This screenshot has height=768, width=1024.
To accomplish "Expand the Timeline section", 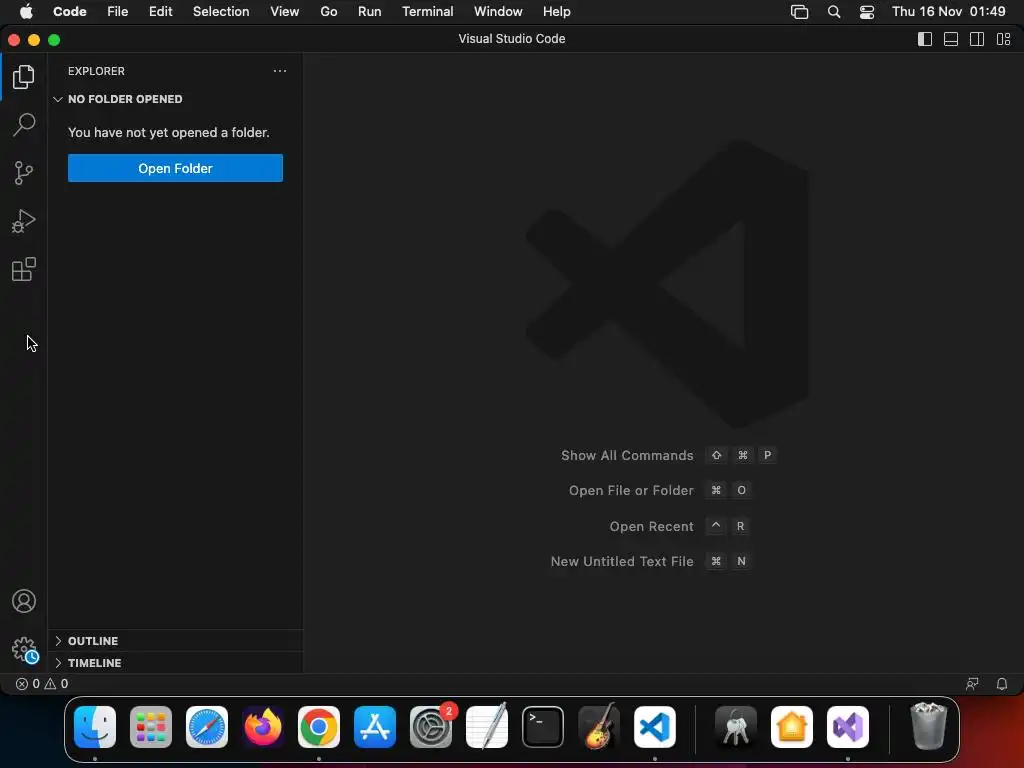I will (x=175, y=663).
